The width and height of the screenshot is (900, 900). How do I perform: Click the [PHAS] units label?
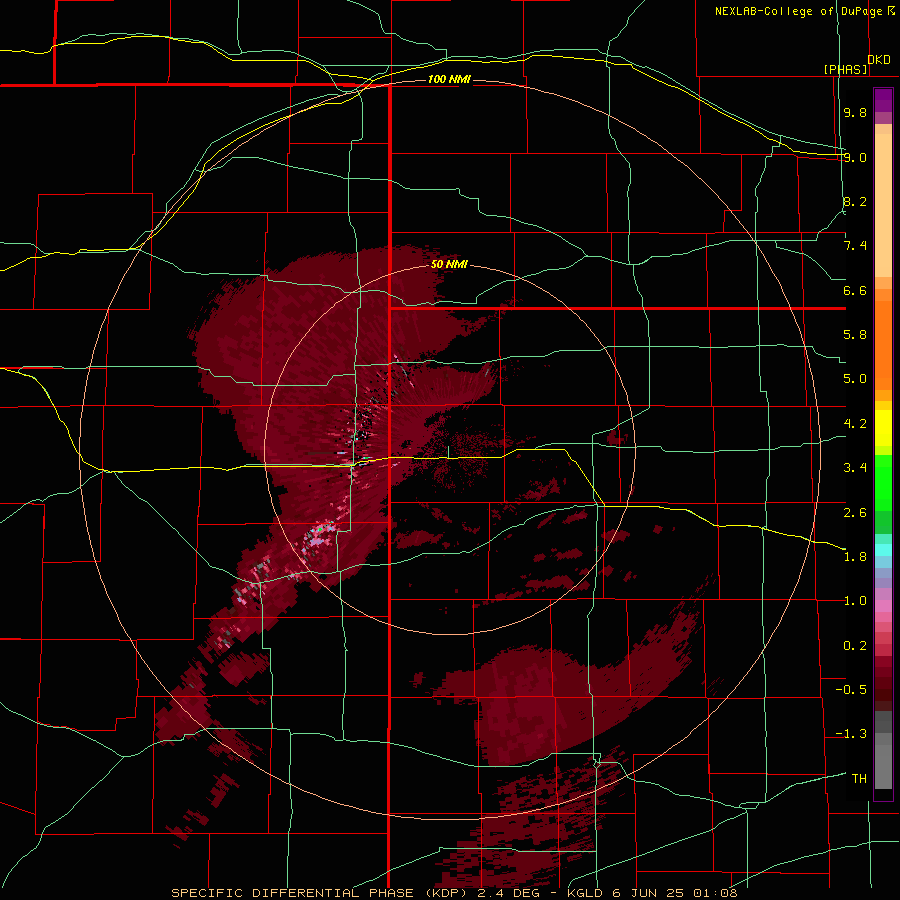click(845, 69)
